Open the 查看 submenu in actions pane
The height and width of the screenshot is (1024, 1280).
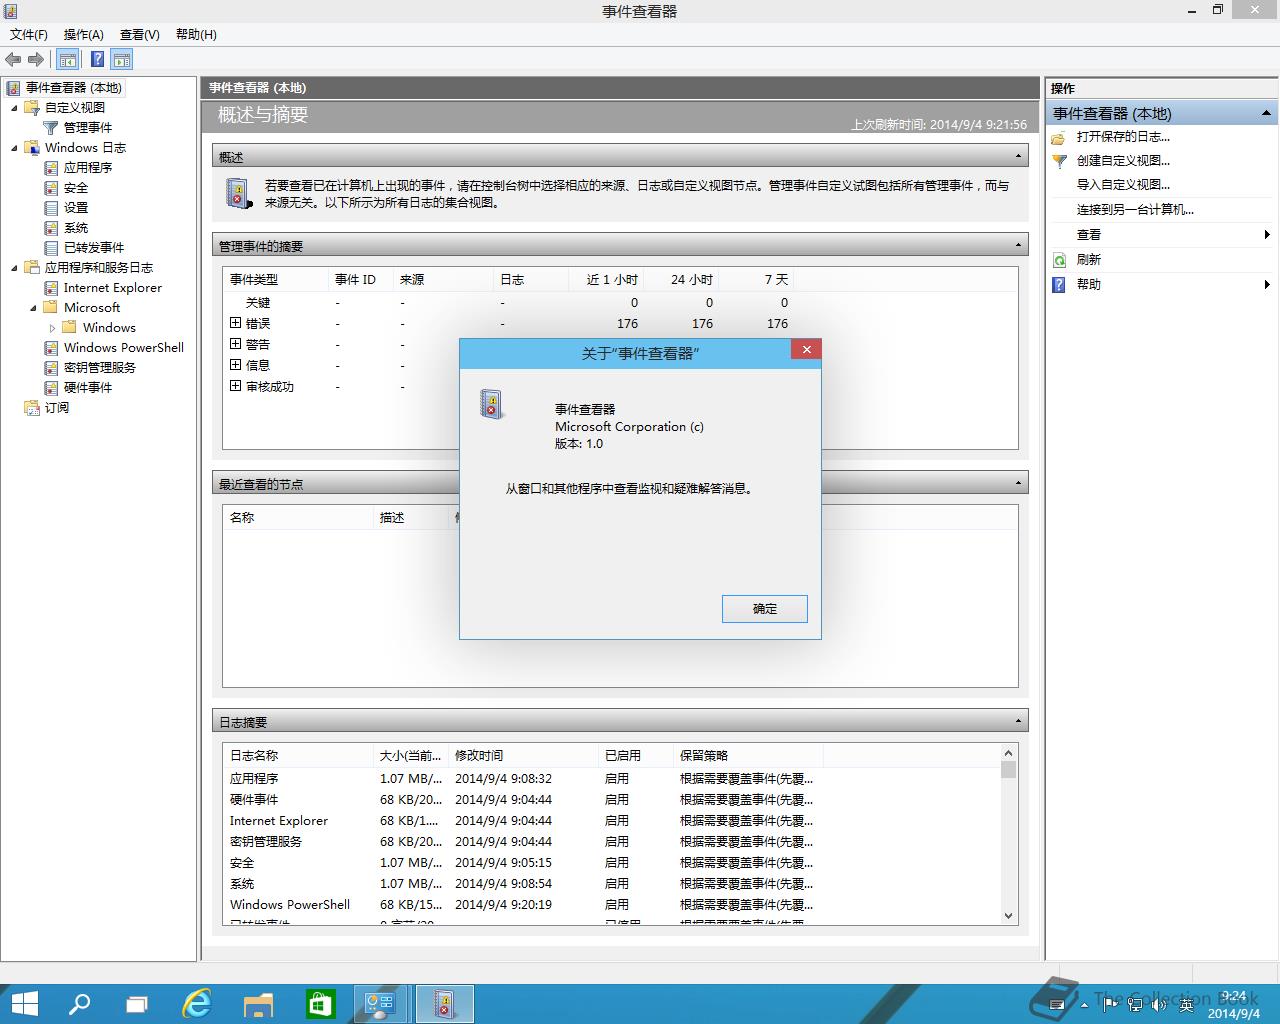pyautogui.click(x=1160, y=235)
